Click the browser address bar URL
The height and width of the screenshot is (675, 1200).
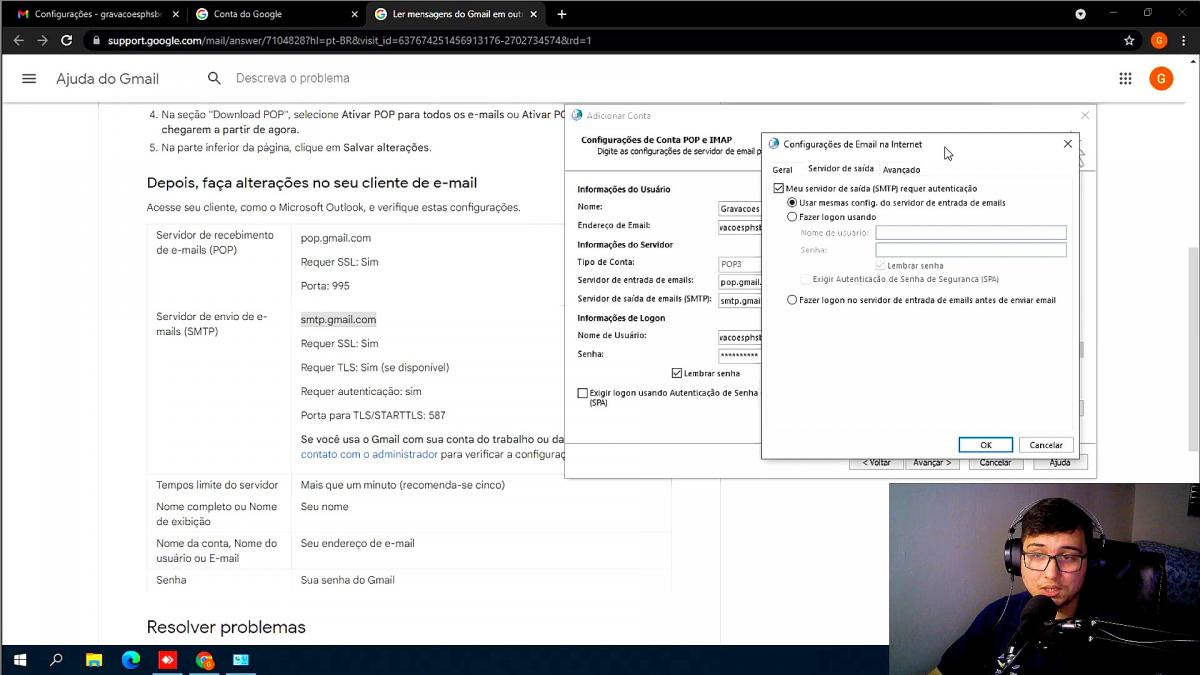click(x=349, y=41)
